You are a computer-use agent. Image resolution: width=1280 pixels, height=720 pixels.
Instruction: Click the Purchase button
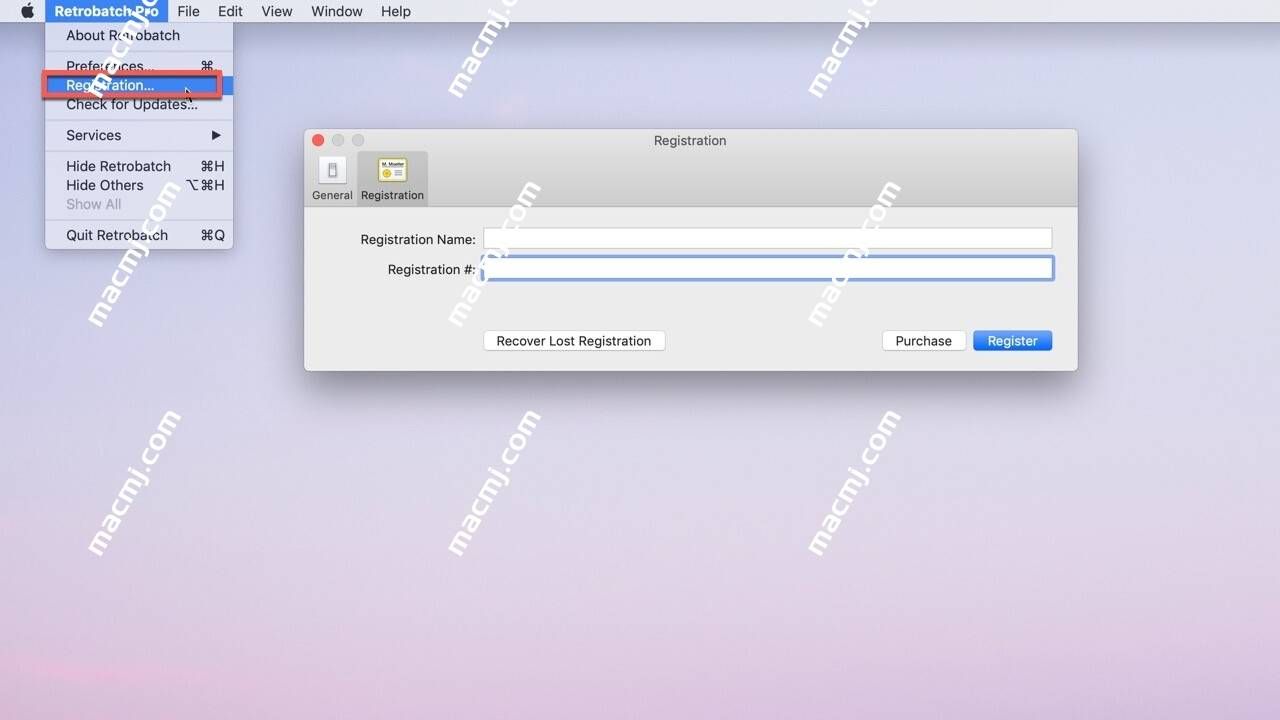point(924,341)
